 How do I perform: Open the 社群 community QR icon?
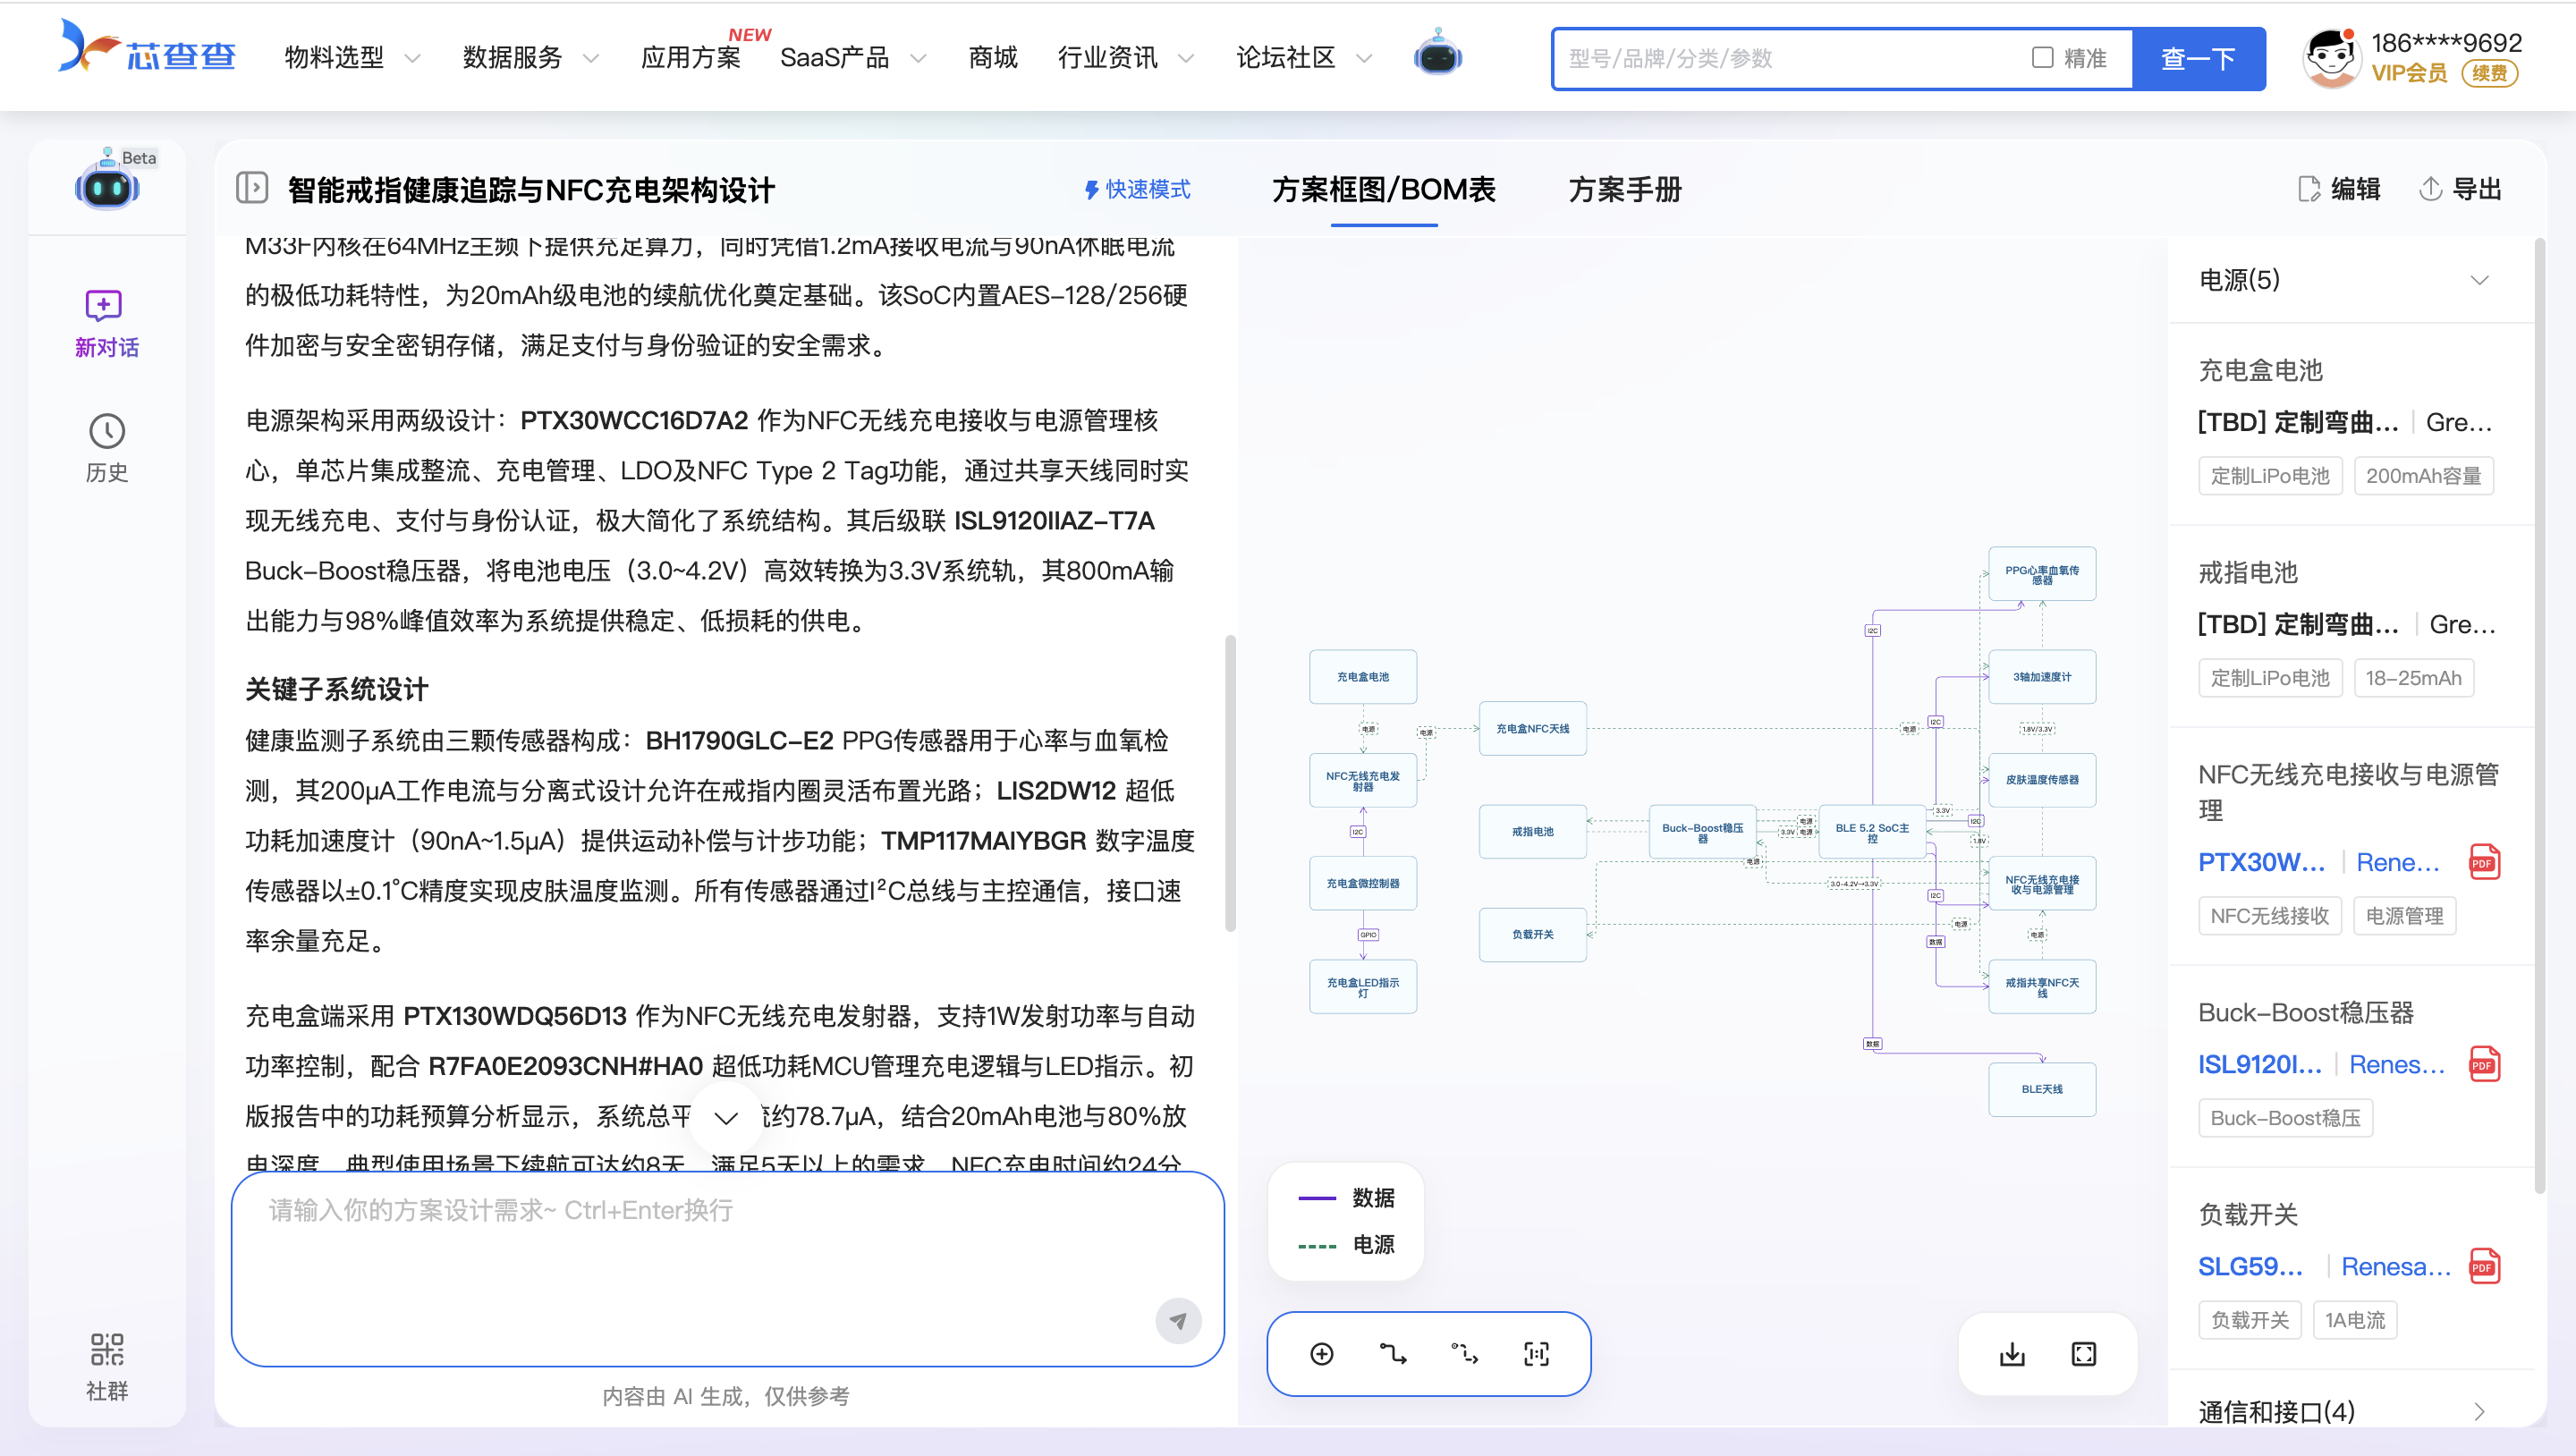pyautogui.click(x=106, y=1367)
